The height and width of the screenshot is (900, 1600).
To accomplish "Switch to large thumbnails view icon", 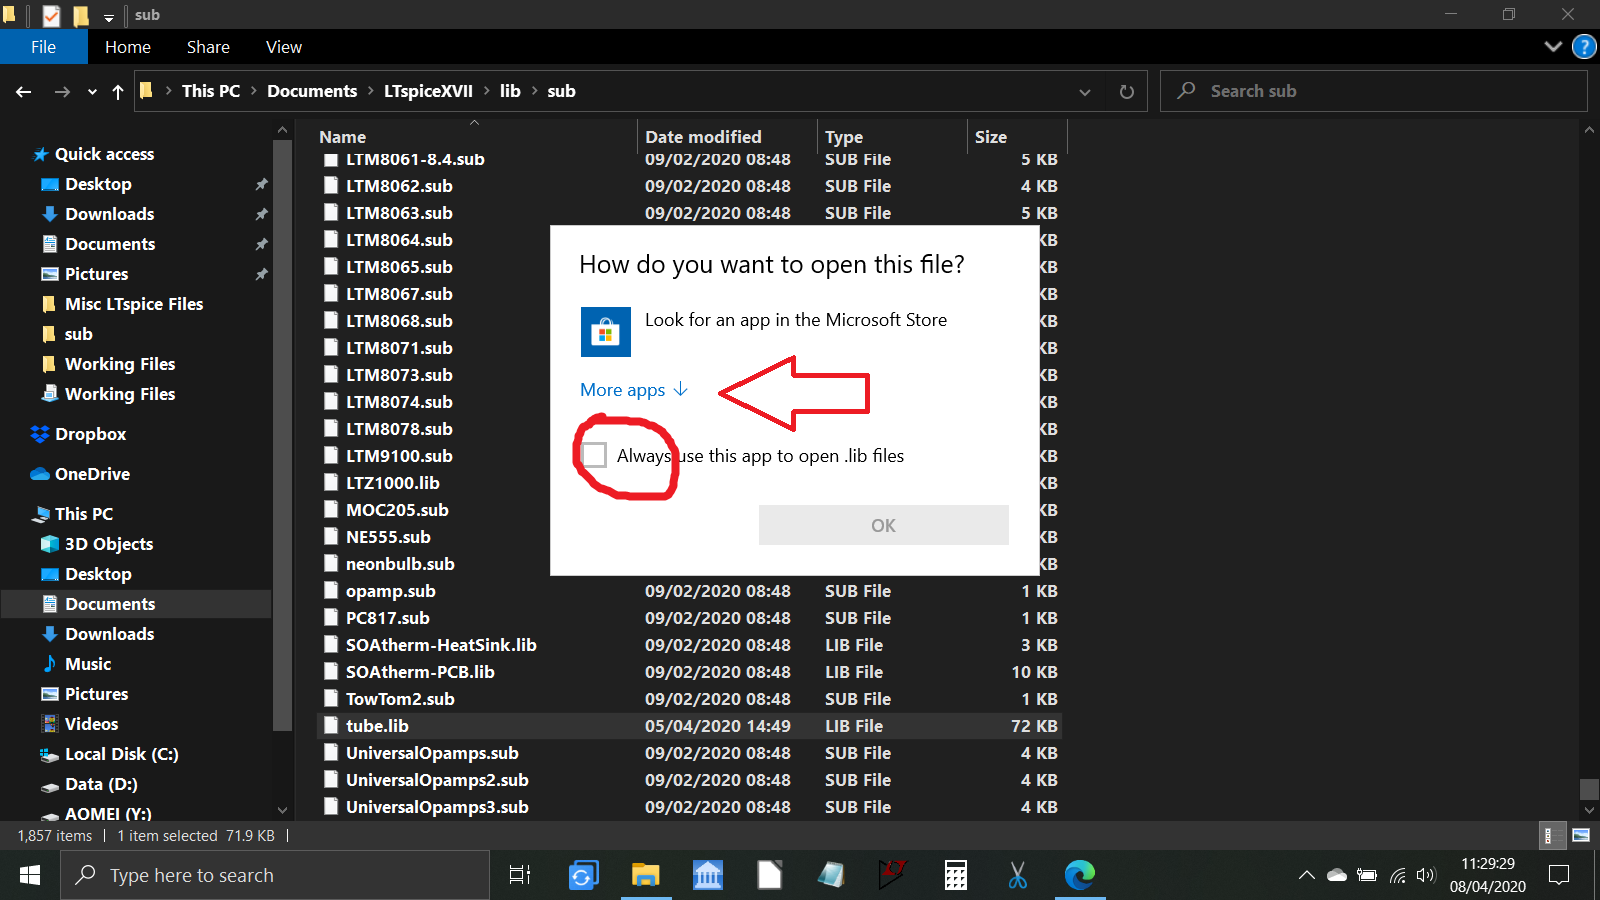I will click(1581, 835).
